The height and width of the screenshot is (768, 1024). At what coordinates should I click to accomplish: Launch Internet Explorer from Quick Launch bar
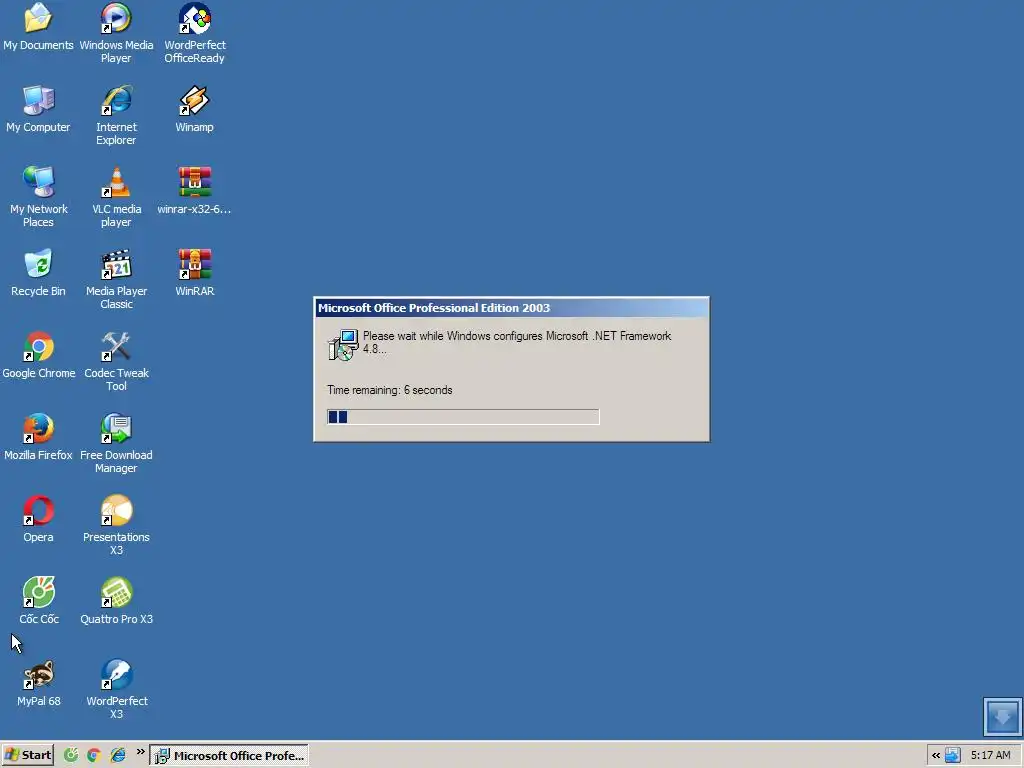(118, 755)
